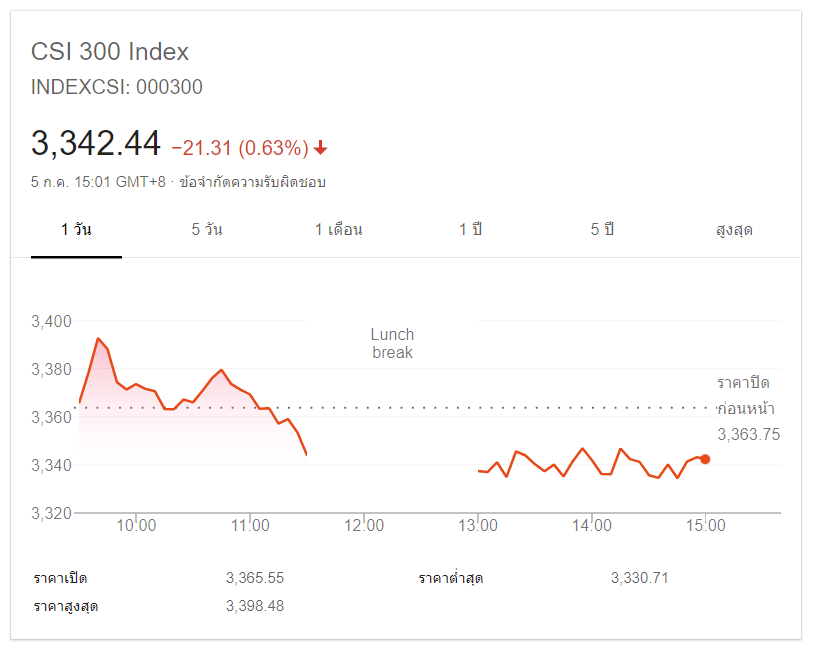Switch to the 5 วัน tab

coord(207,230)
